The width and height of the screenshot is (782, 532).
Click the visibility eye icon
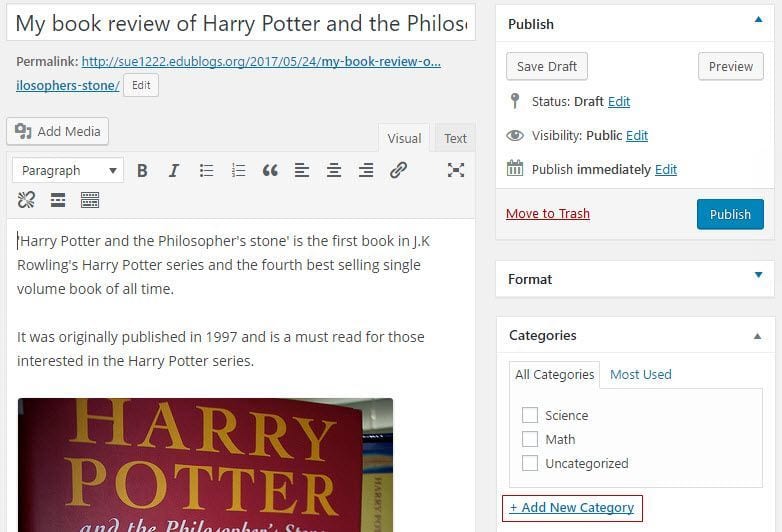point(515,135)
